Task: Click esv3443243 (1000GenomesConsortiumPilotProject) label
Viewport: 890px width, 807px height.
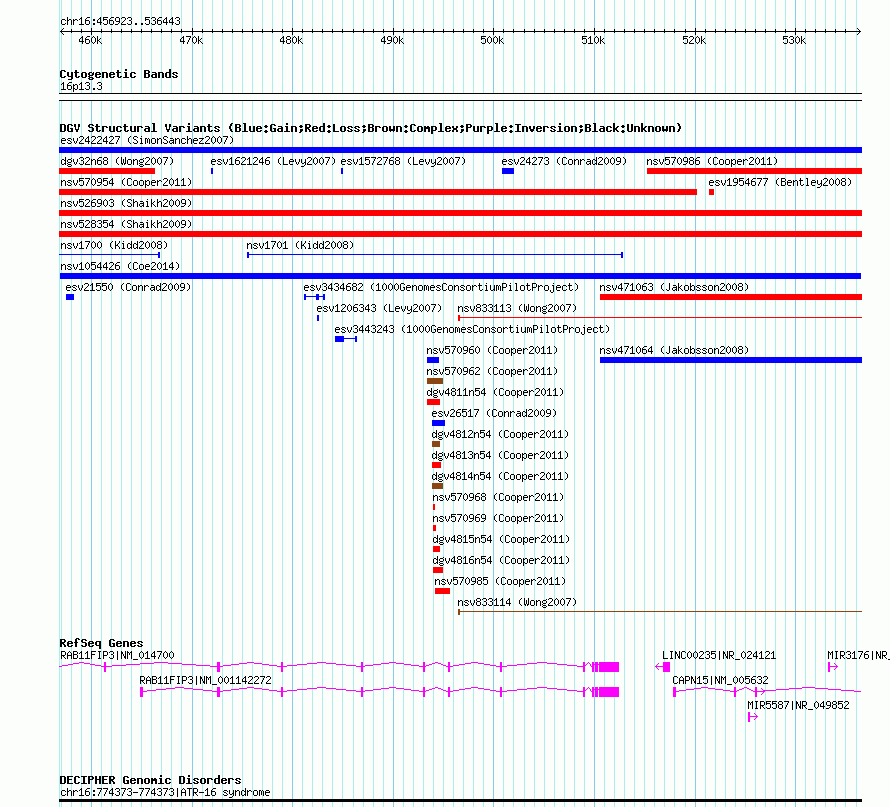Action: tap(472, 329)
